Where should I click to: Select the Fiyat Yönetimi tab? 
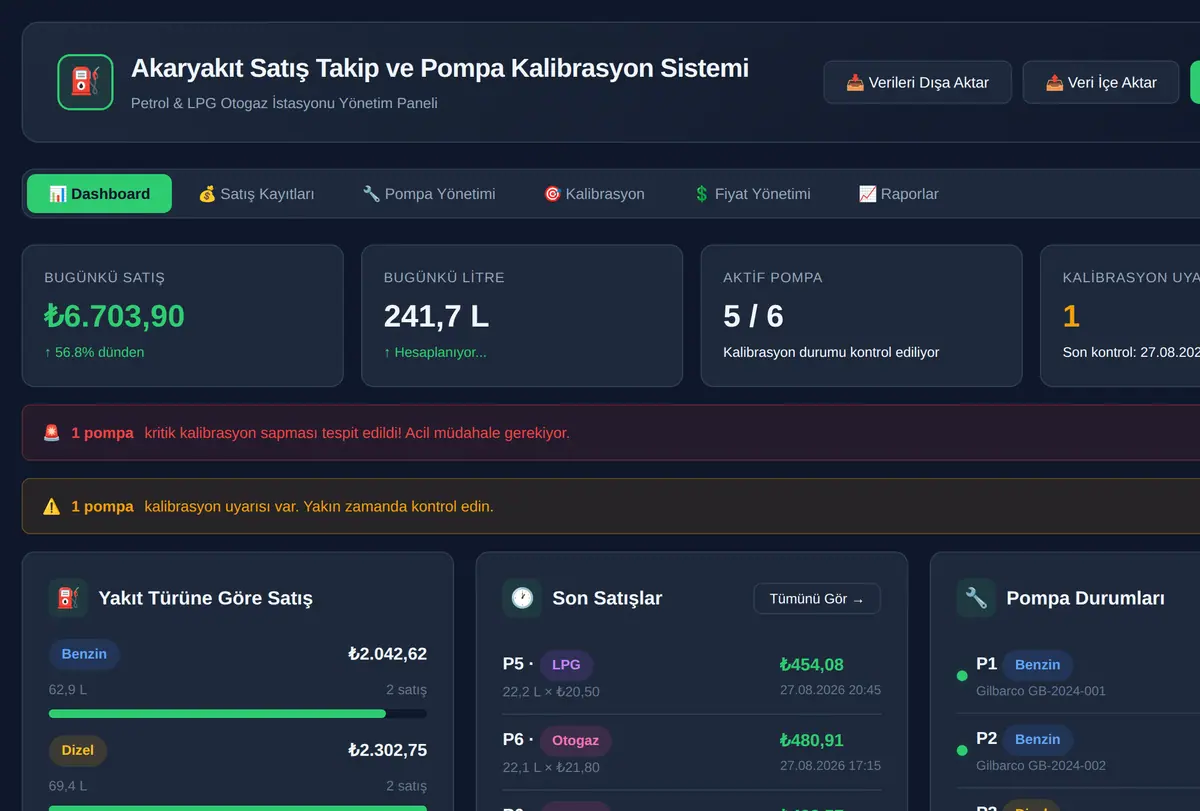(752, 194)
